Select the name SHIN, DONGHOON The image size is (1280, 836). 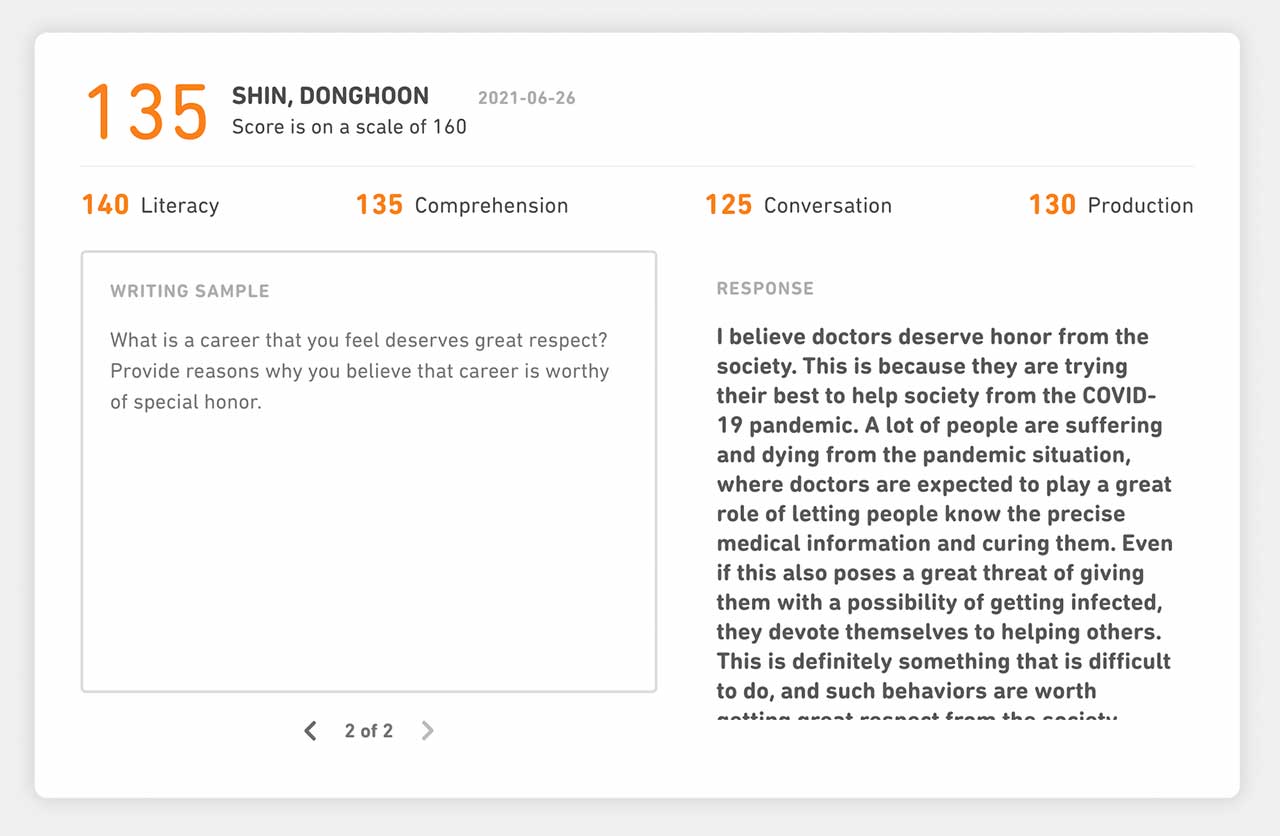(x=330, y=96)
